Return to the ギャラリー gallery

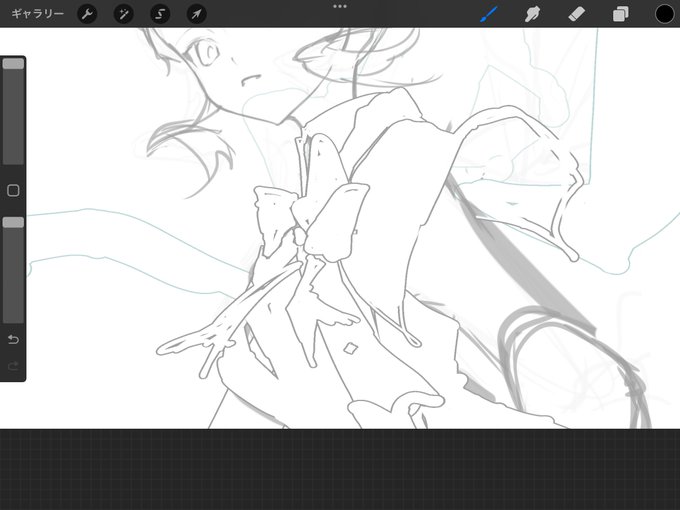coord(37,14)
